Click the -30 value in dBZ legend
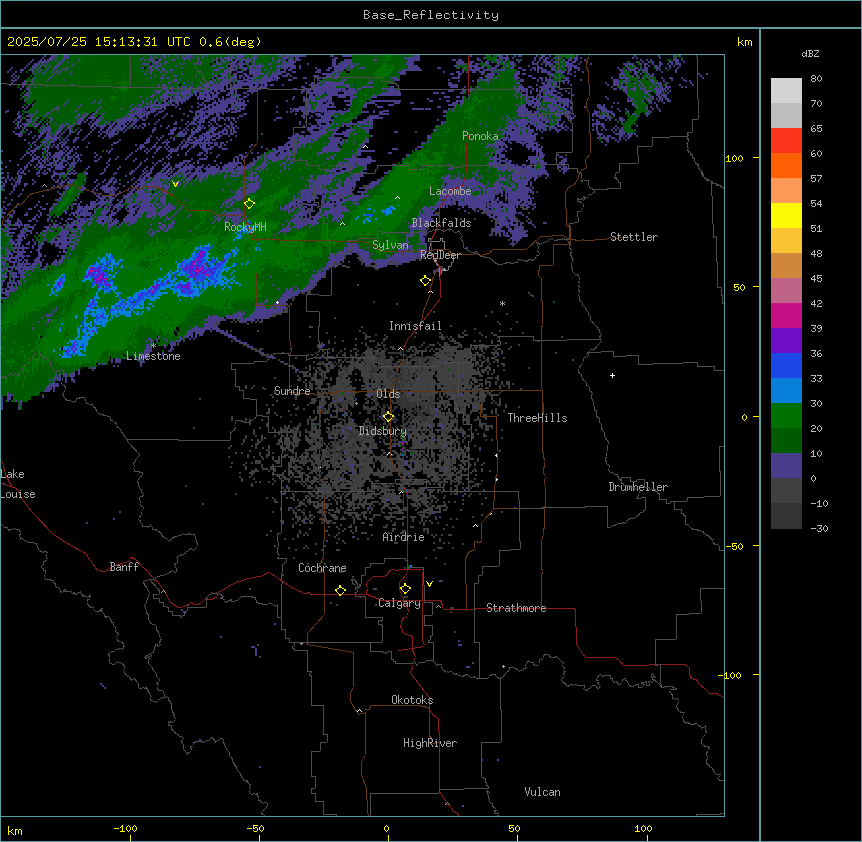This screenshot has width=862, height=842. [819, 529]
